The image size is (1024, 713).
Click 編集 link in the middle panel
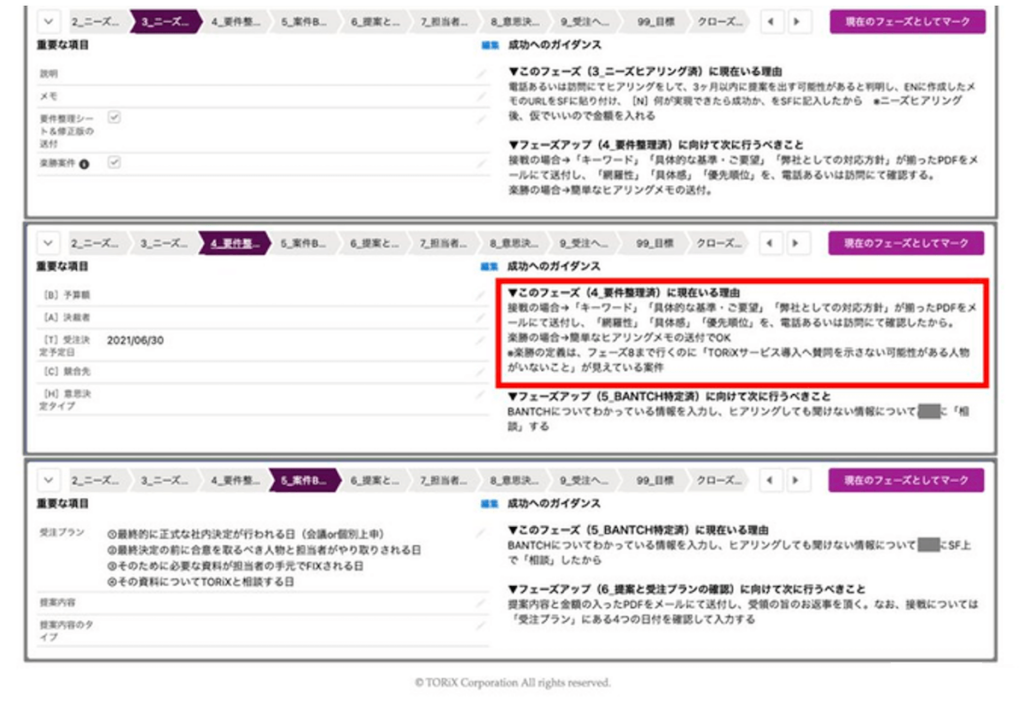(x=489, y=267)
